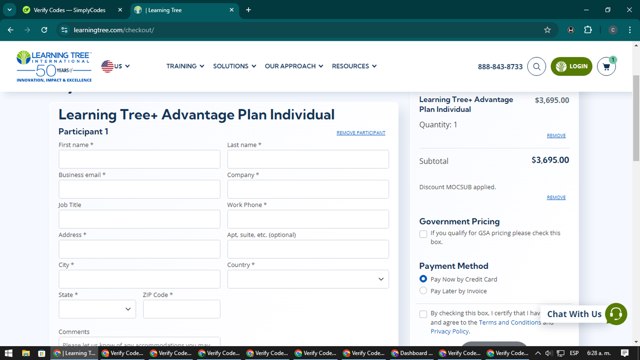Screen dimensions: 640x360
Task: Click the LOGIN button
Action: click(571, 66)
